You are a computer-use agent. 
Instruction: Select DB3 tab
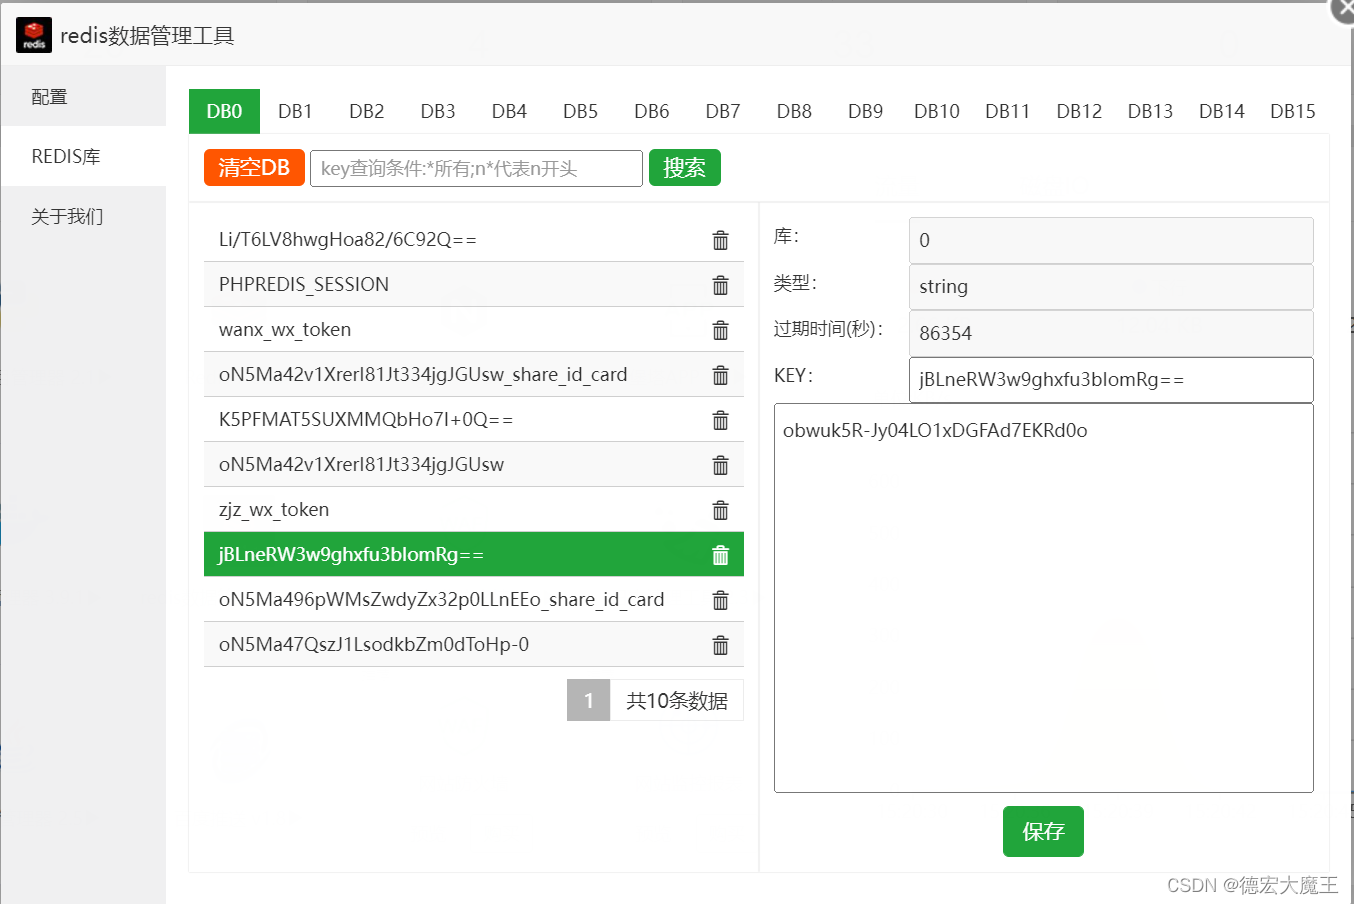pos(438,111)
